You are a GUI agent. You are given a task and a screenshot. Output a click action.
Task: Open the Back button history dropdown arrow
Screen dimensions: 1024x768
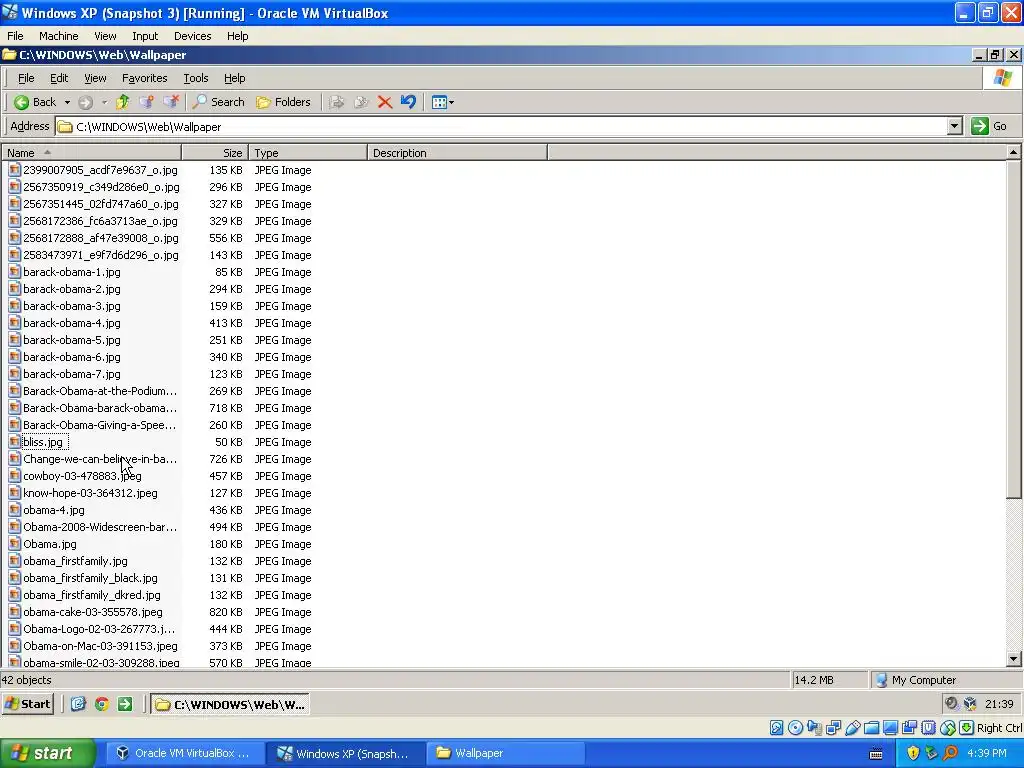pyautogui.click(x=67, y=103)
